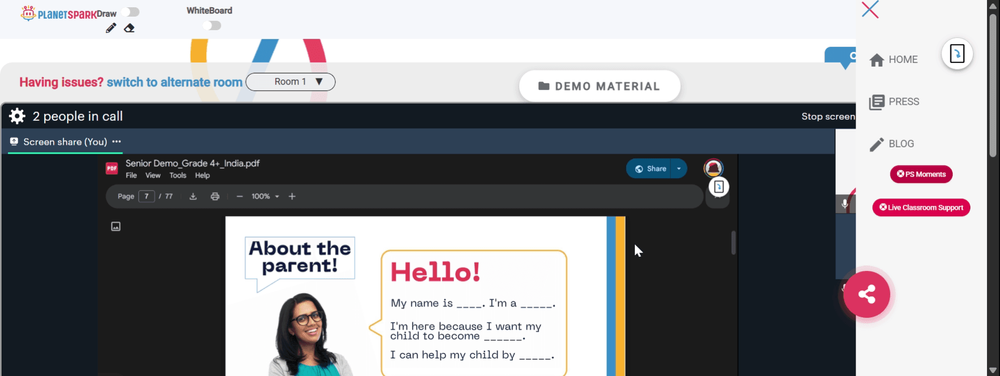
Task: Toggle PDF thumbnail sidebar icon
Action: click(115, 226)
